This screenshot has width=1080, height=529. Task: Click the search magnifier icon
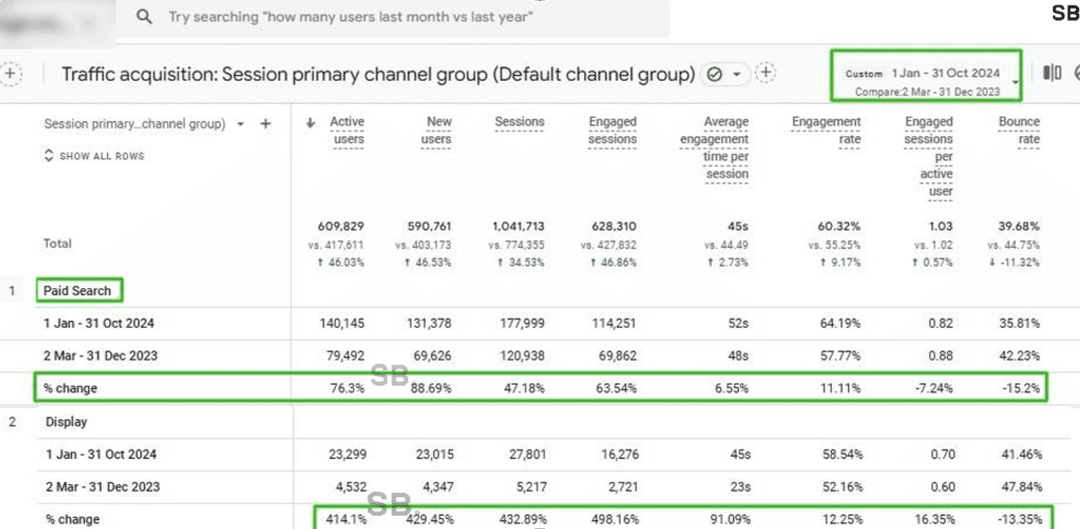click(x=145, y=17)
